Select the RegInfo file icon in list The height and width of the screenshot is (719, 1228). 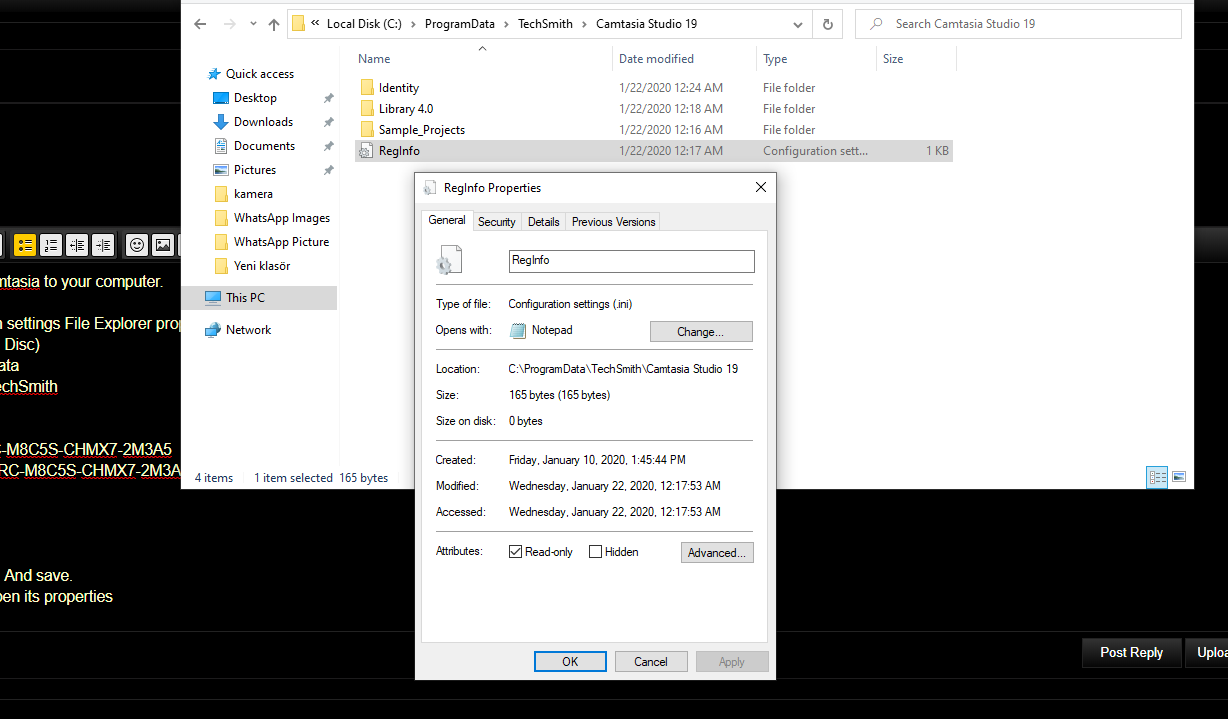coord(367,151)
